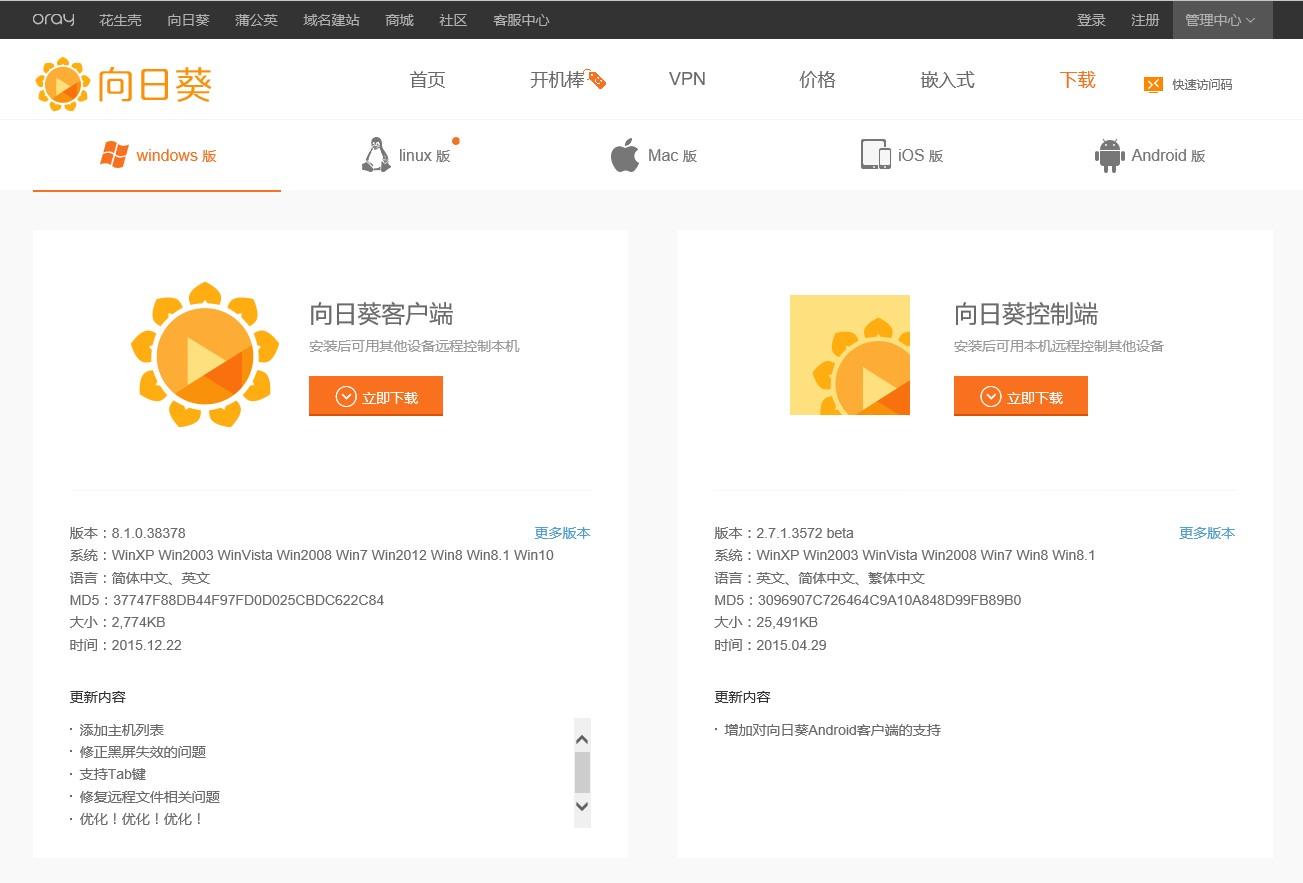The width and height of the screenshot is (1303, 883).
Task: Open 向日葵 in top bar
Action: click(x=188, y=20)
